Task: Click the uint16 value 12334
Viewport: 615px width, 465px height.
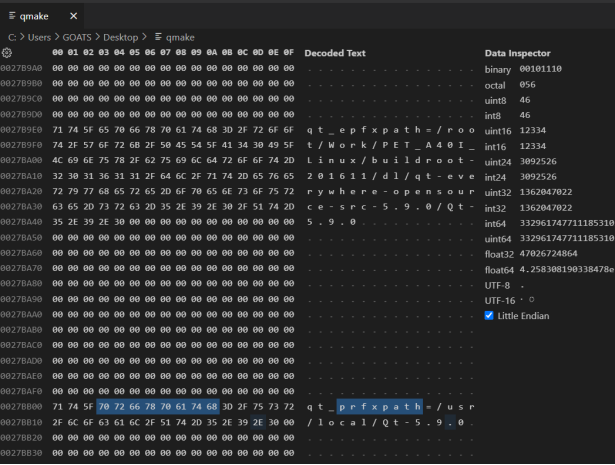Action: coord(533,132)
